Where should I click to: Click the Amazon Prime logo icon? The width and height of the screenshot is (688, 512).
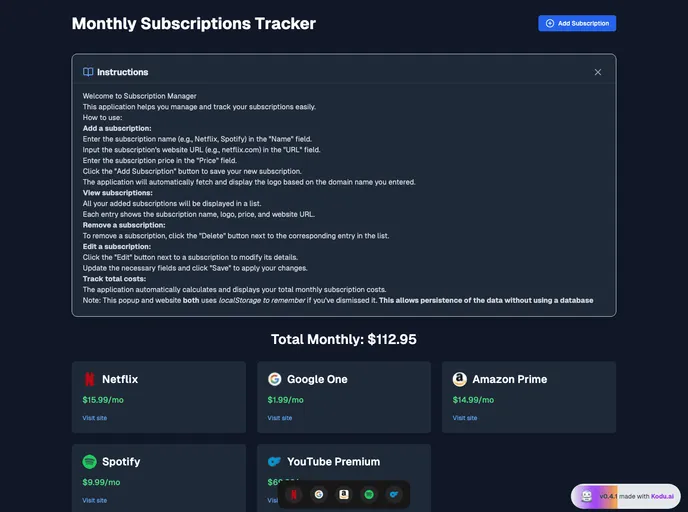click(459, 379)
